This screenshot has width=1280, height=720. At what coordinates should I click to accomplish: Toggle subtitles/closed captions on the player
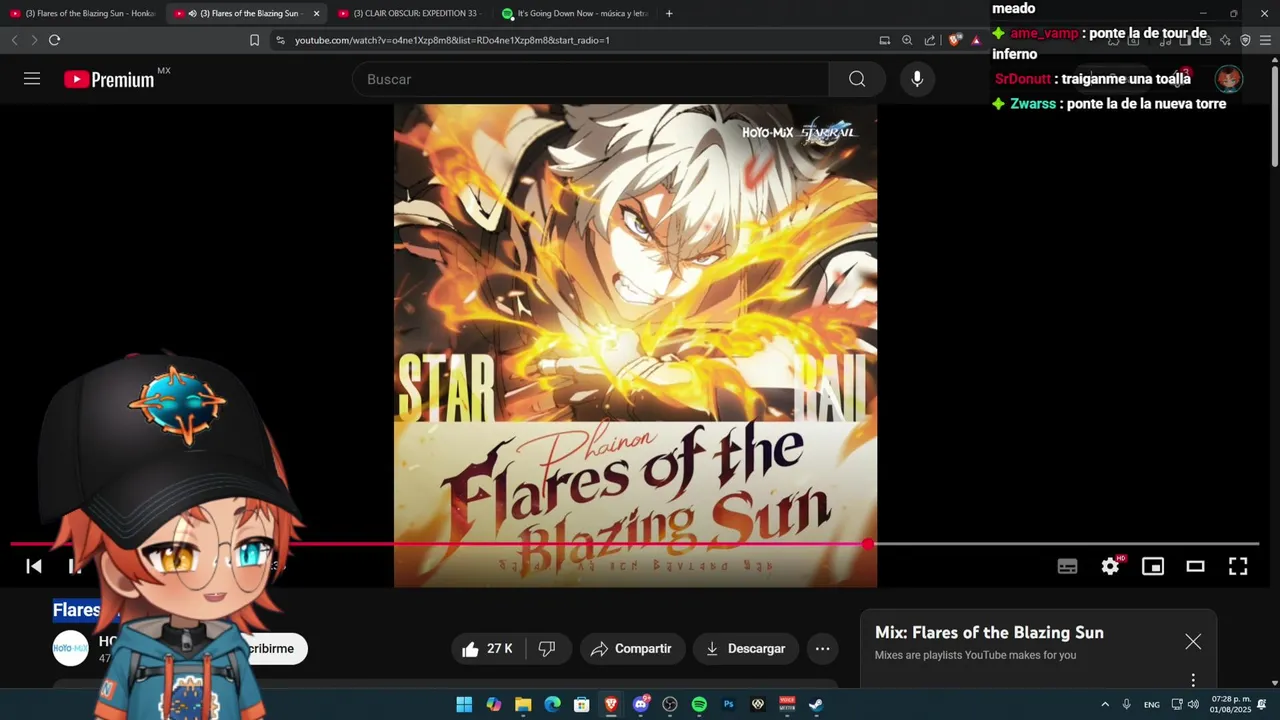click(1068, 566)
